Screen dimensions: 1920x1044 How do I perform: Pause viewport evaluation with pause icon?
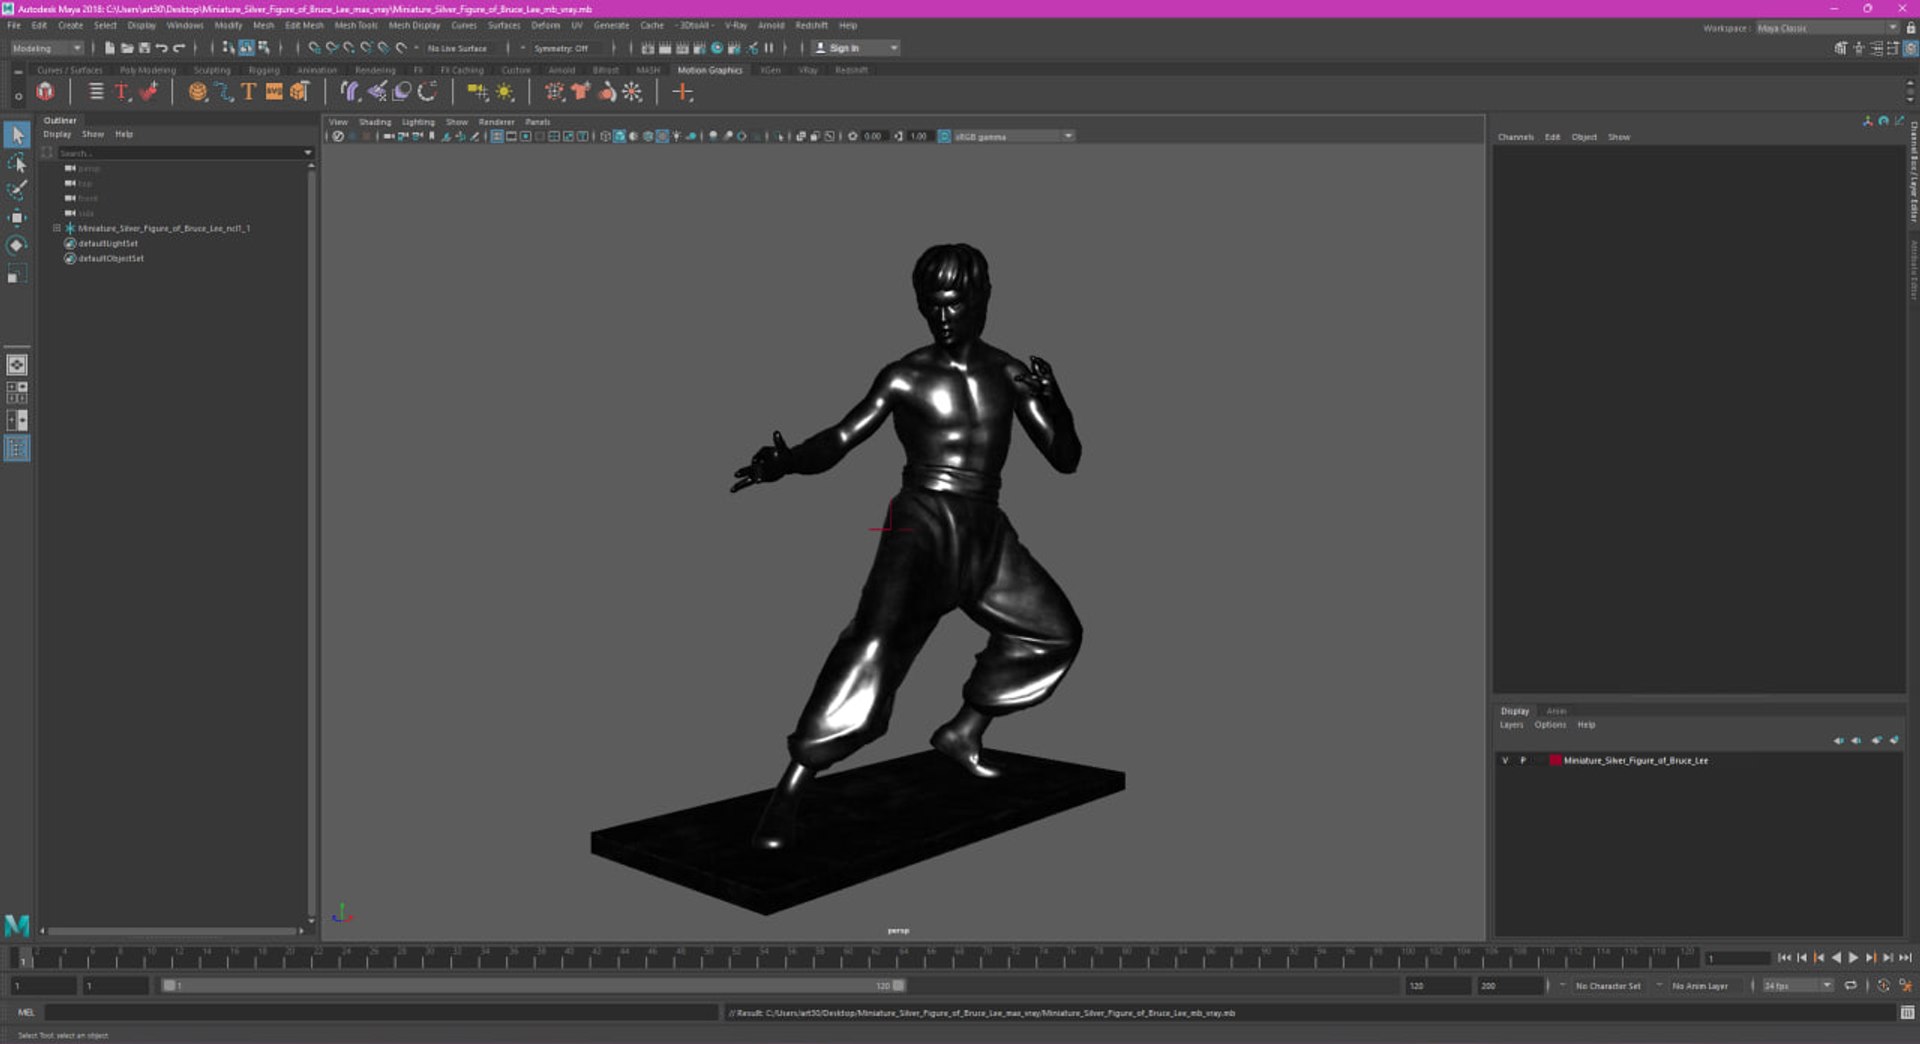click(769, 48)
